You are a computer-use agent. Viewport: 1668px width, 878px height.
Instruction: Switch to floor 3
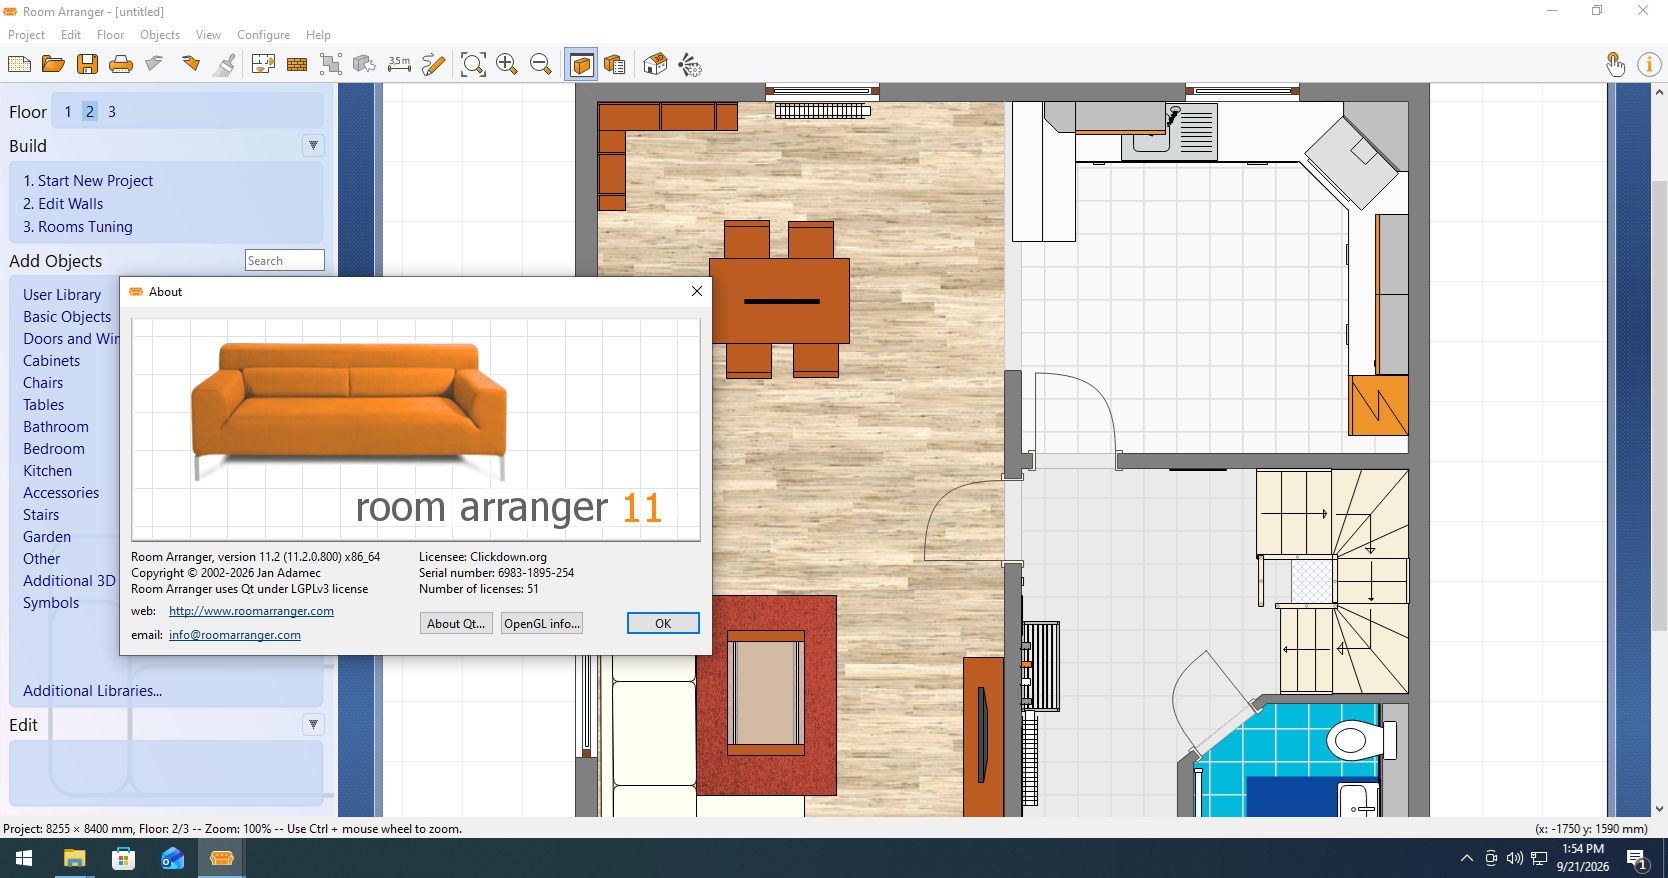click(x=112, y=112)
